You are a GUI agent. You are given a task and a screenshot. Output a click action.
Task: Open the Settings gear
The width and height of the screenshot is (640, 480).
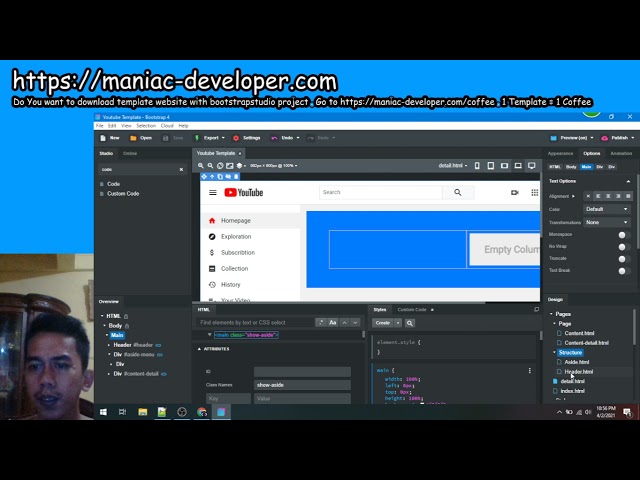pyautogui.click(x=236, y=138)
